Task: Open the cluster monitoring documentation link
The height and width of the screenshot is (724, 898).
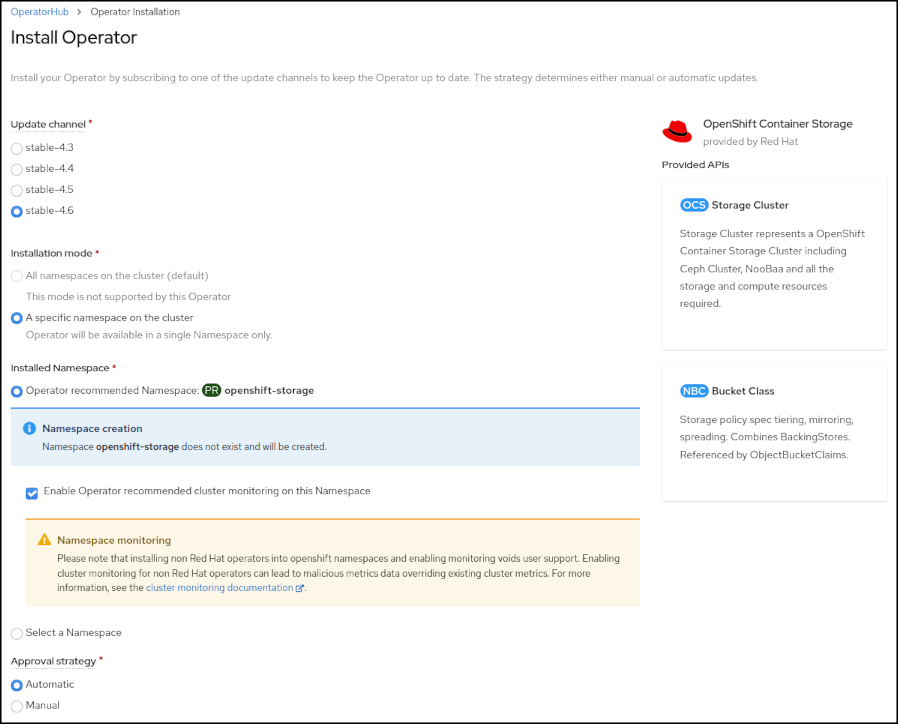Action: (x=219, y=588)
